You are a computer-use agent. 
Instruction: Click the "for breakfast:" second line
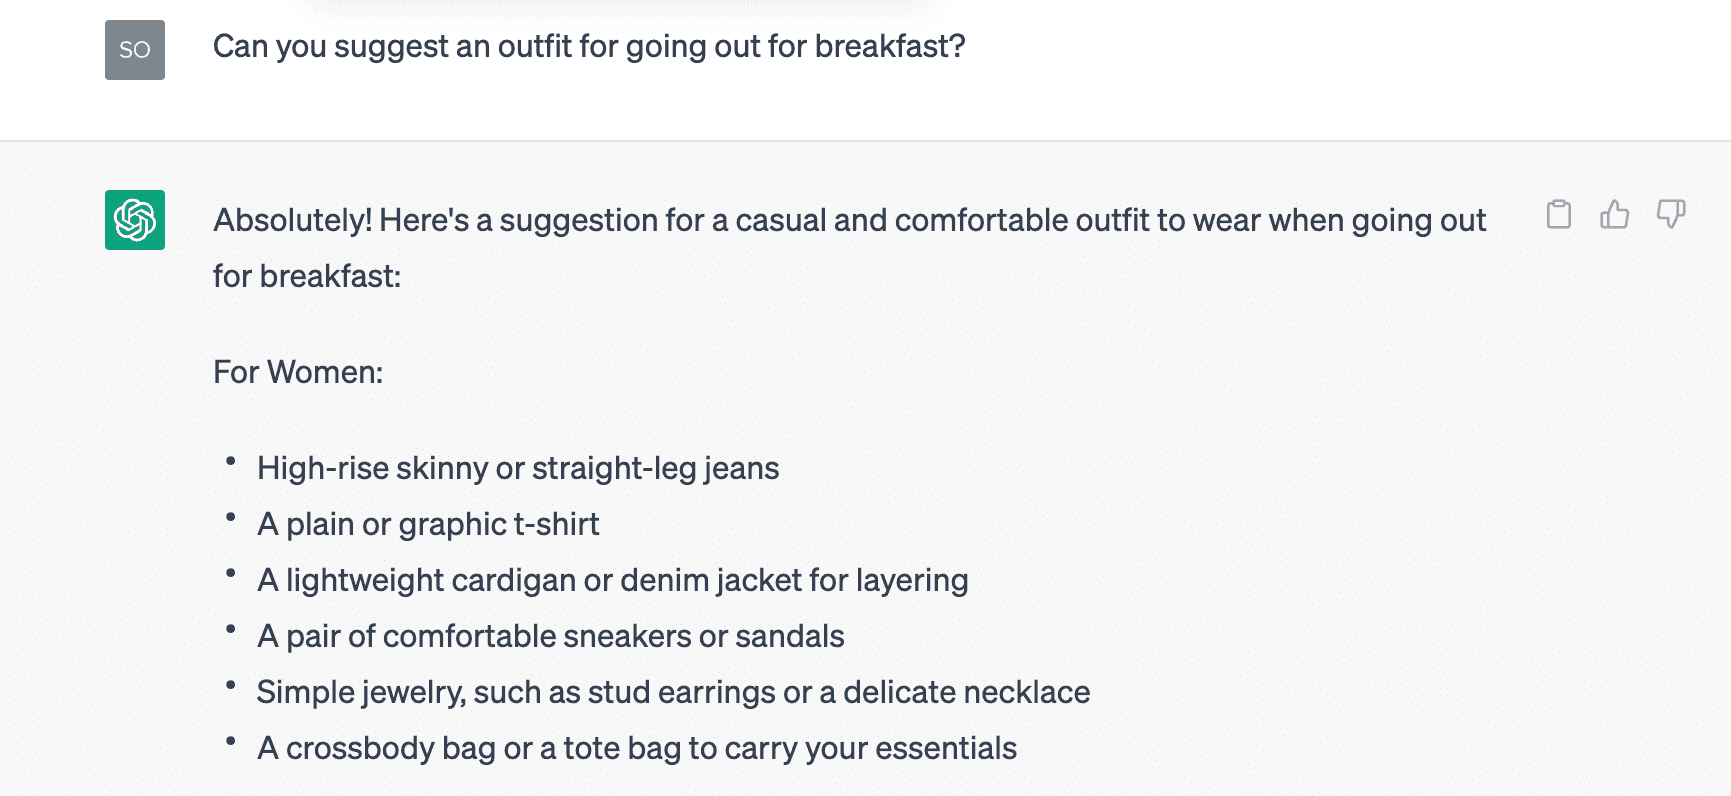tap(307, 276)
